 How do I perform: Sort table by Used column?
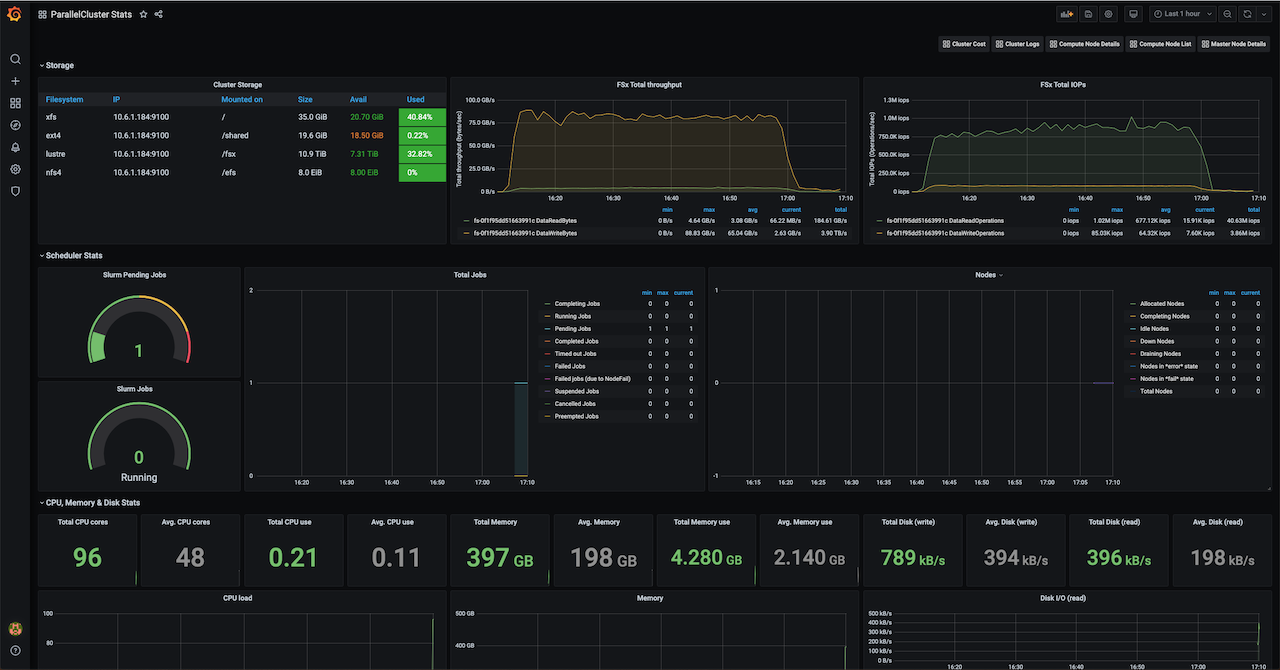(416, 99)
